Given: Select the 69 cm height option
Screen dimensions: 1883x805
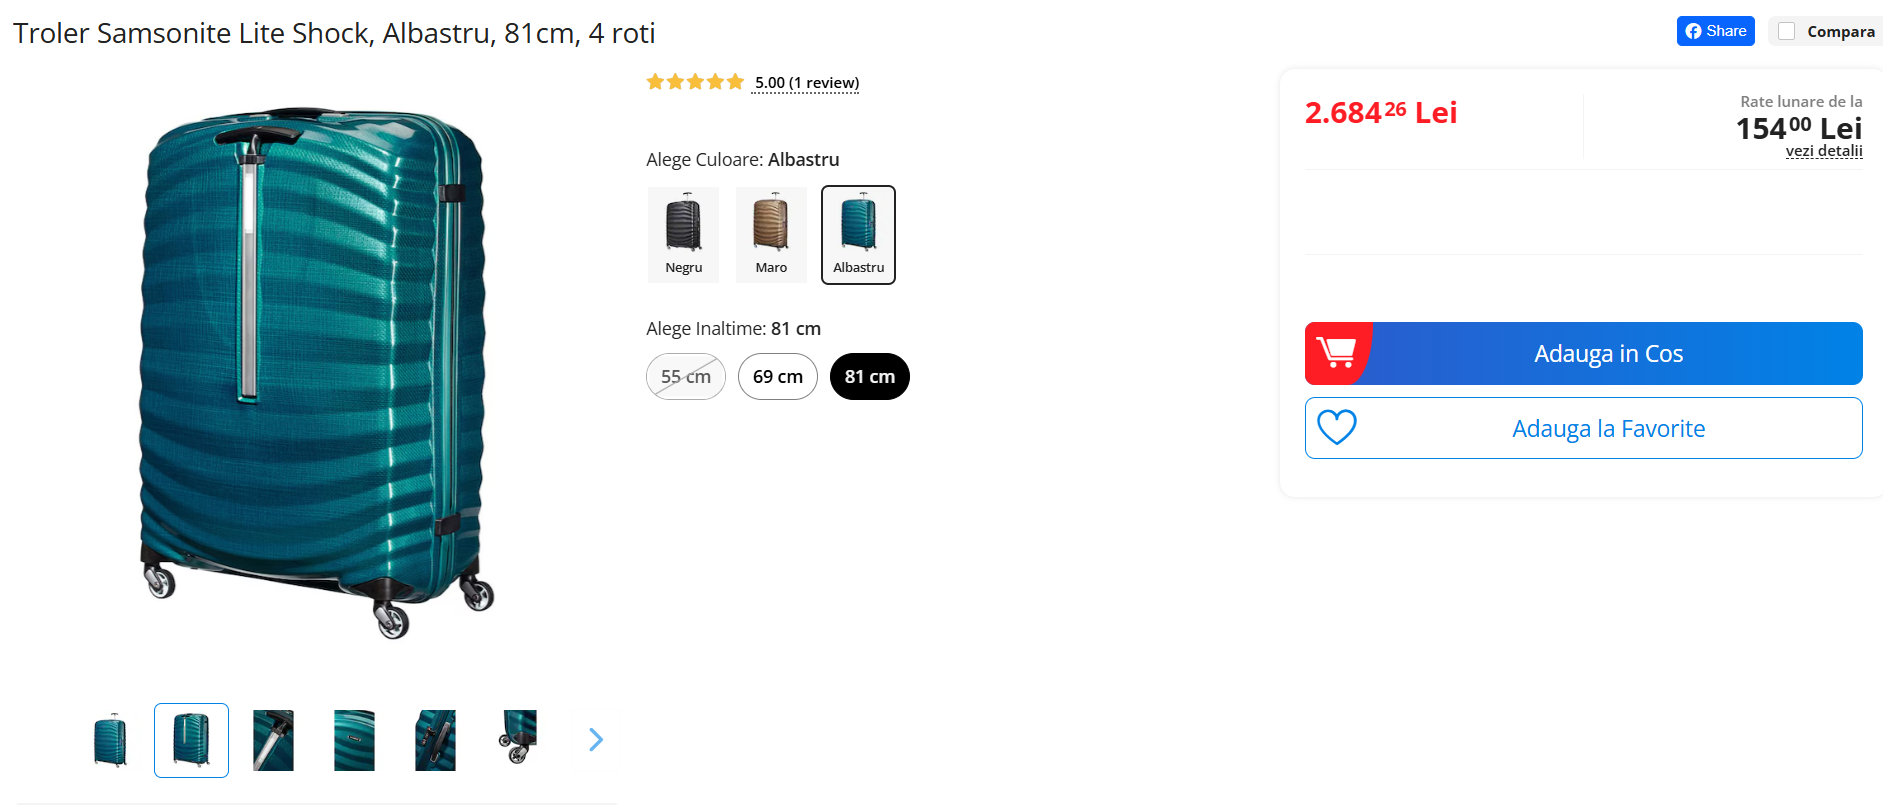Looking at the screenshot, I should pyautogui.click(x=777, y=377).
